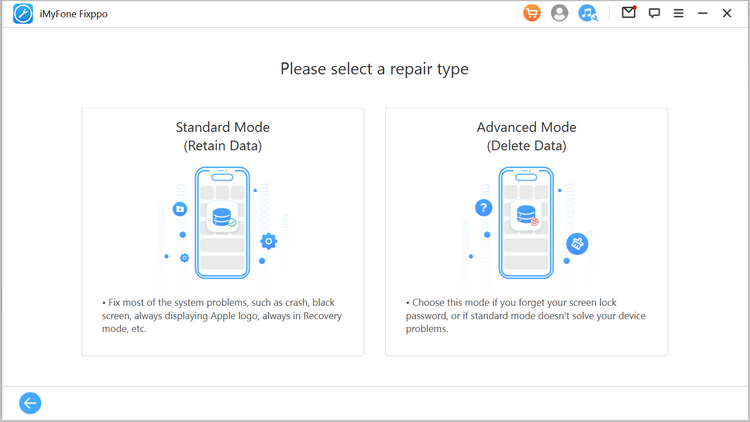Click the blue music search icon
The image size is (750, 422).
point(587,13)
